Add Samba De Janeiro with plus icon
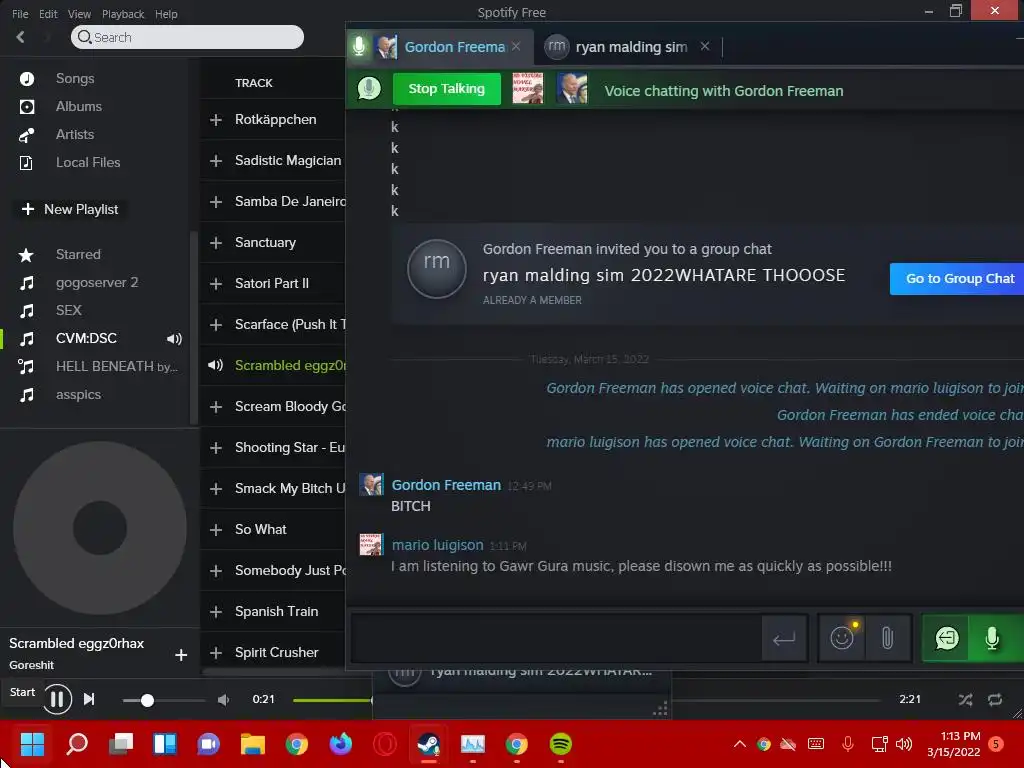 [216, 202]
